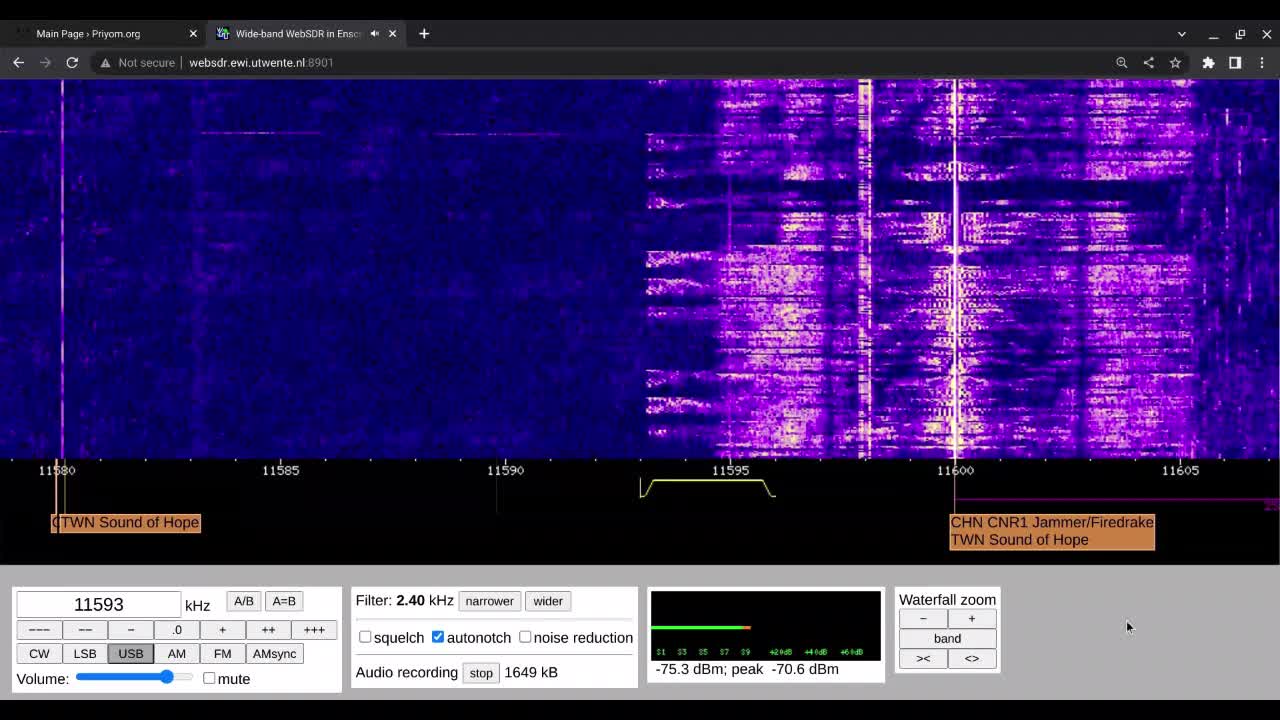This screenshot has width=1280, height=720.
Task: Switch to the Main Page Priyom.org tab
Action: pos(104,33)
